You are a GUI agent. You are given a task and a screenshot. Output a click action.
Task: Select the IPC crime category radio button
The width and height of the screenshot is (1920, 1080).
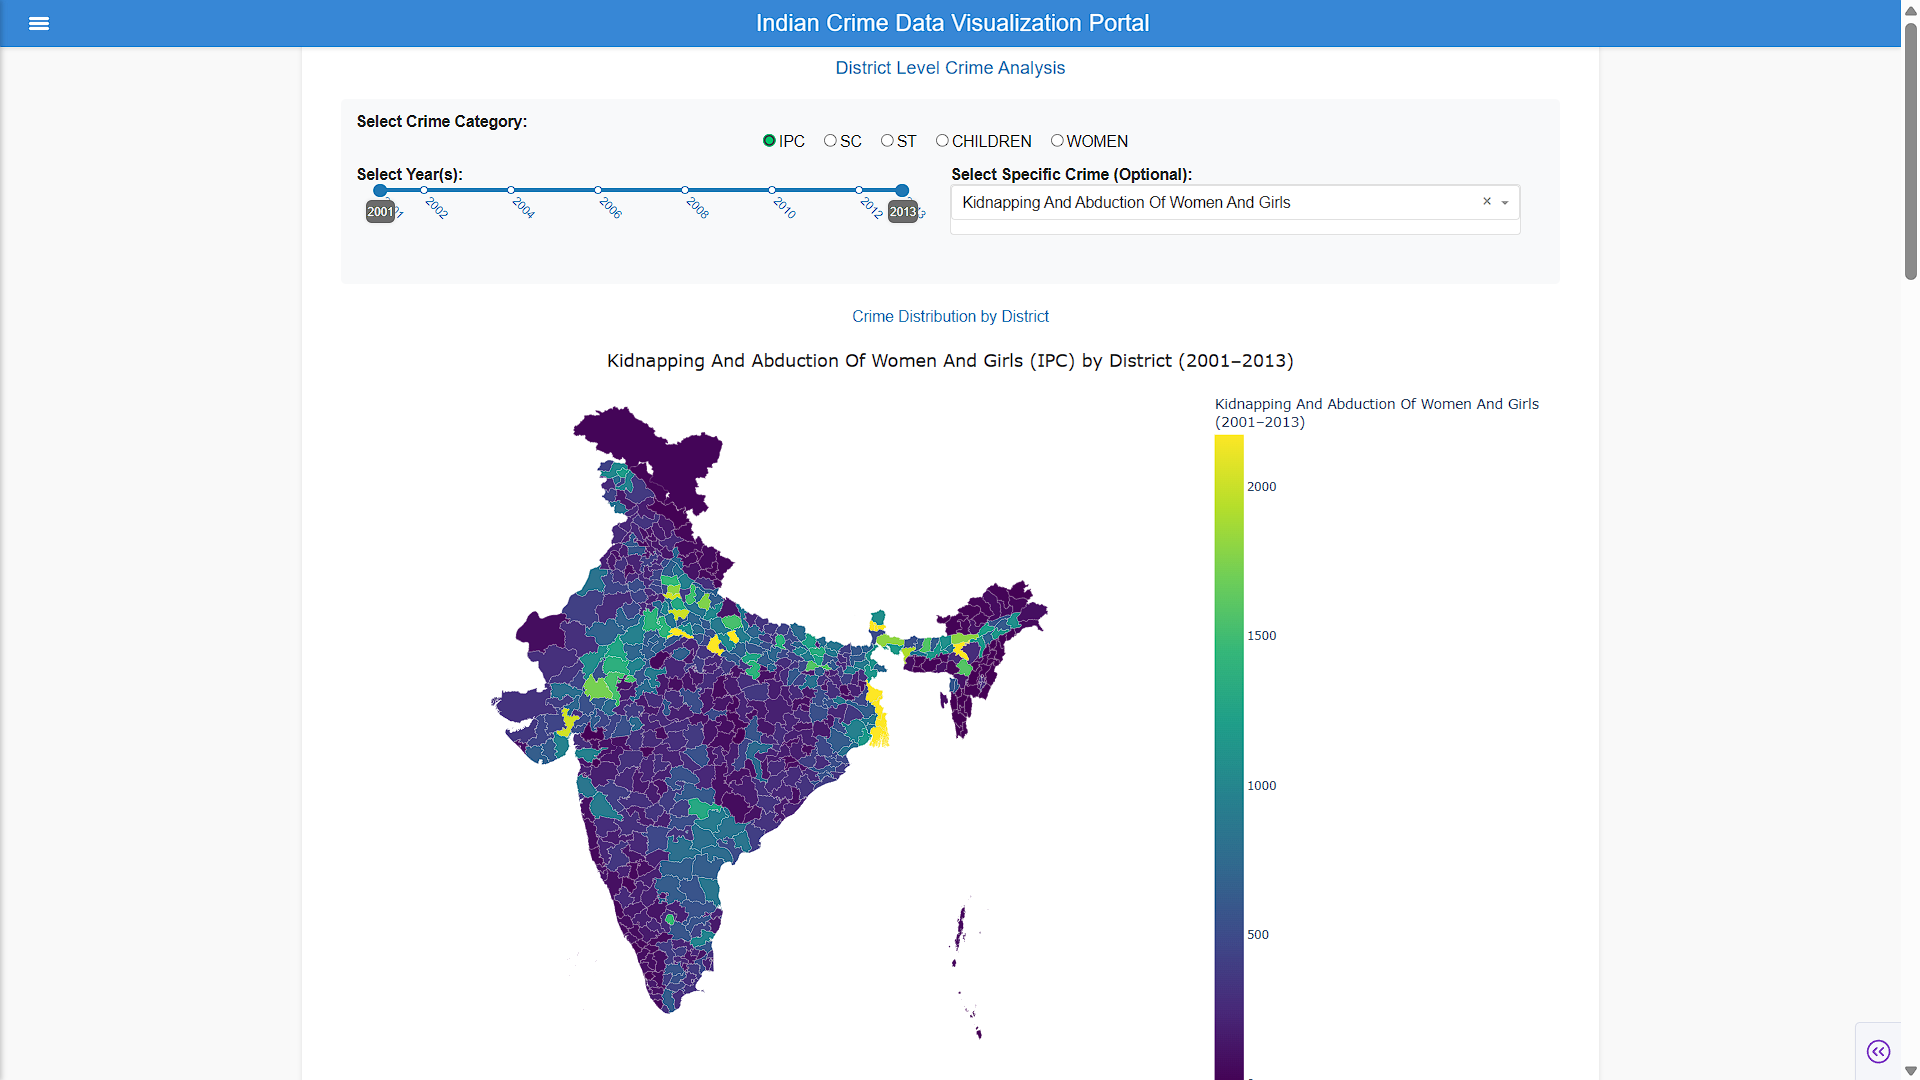coord(769,141)
